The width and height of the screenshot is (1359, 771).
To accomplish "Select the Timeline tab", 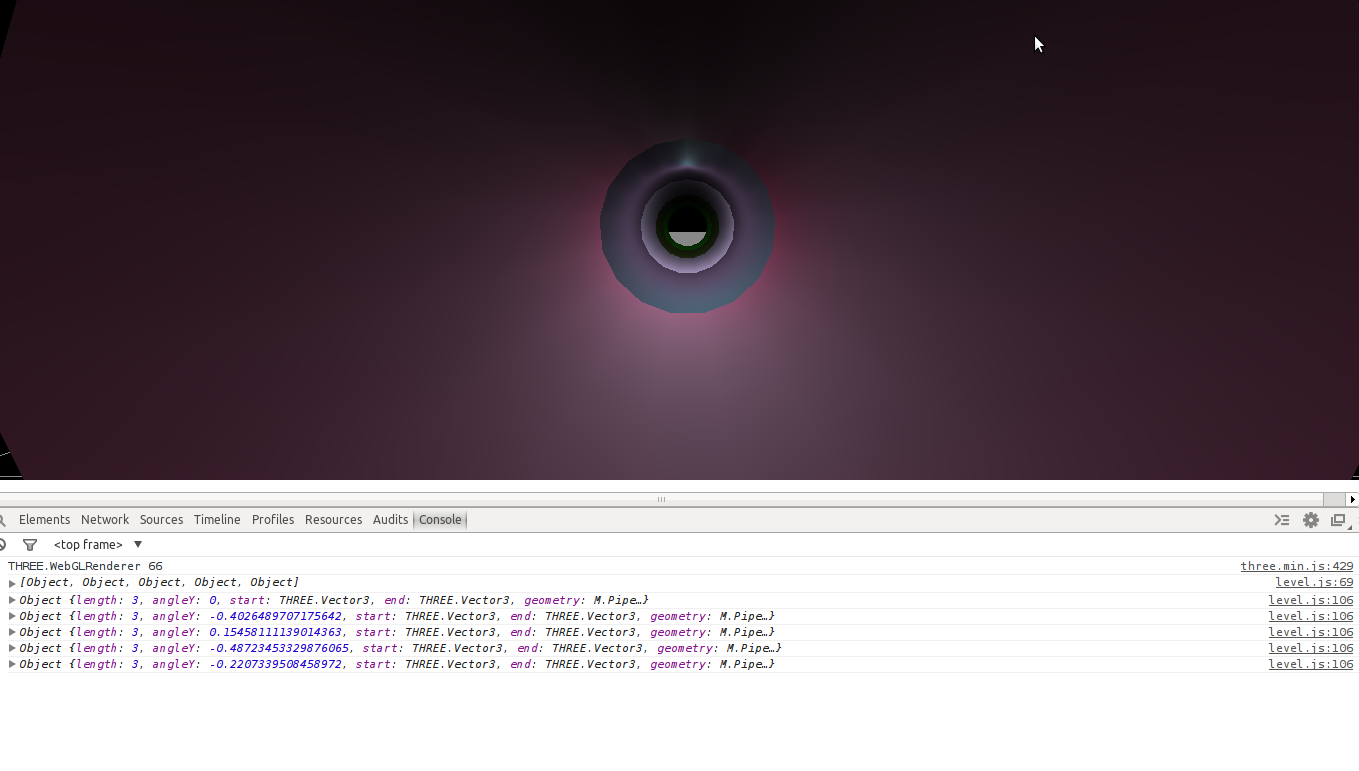I will tap(217, 520).
